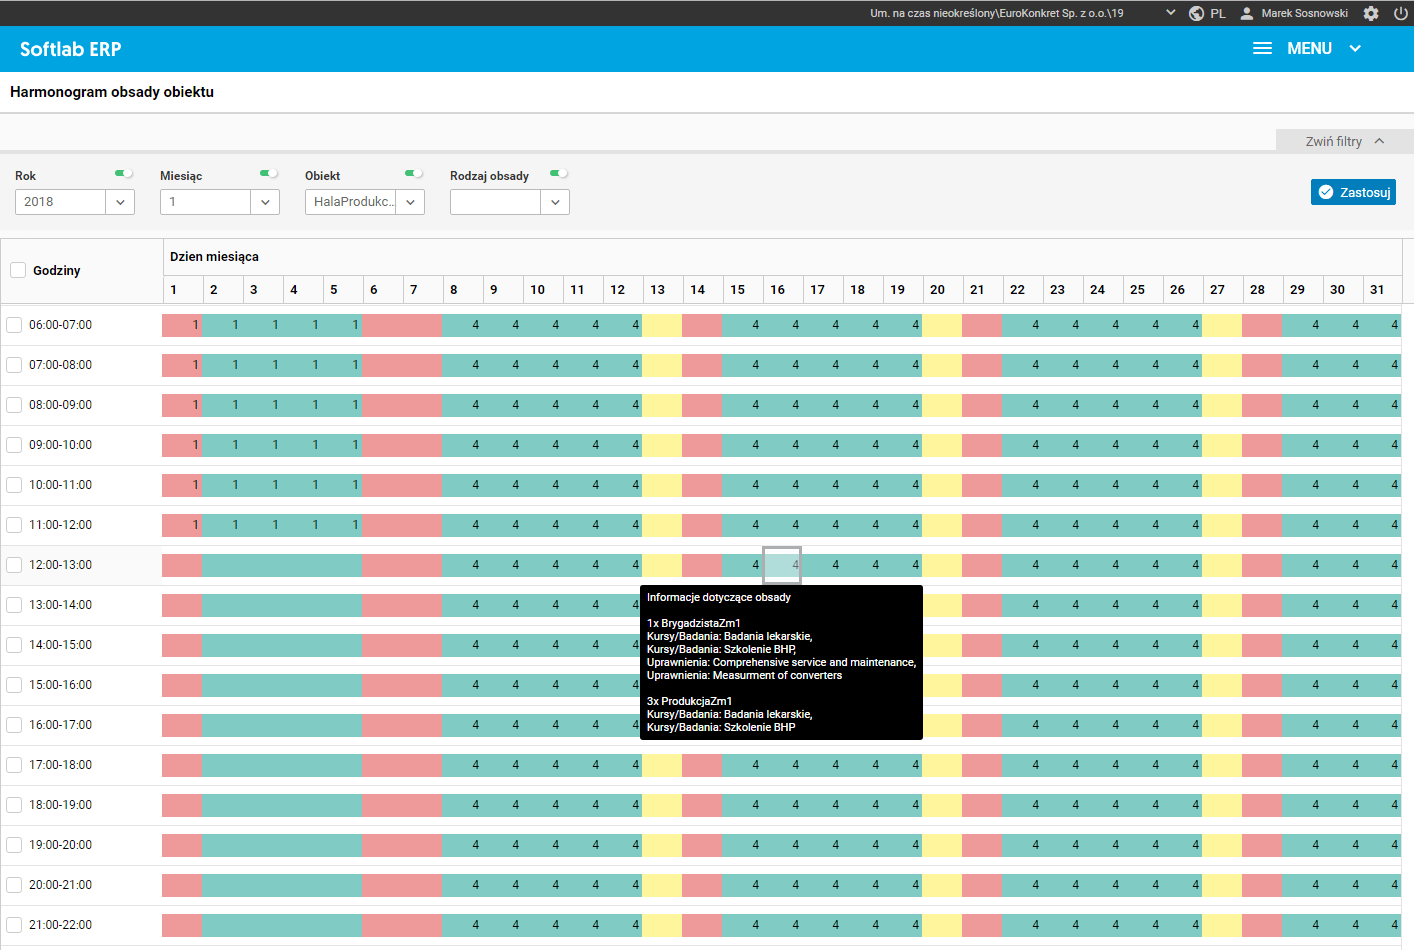Toggle the Rodzaj obsady filter switch
The height and width of the screenshot is (950, 1414).
pyautogui.click(x=558, y=174)
